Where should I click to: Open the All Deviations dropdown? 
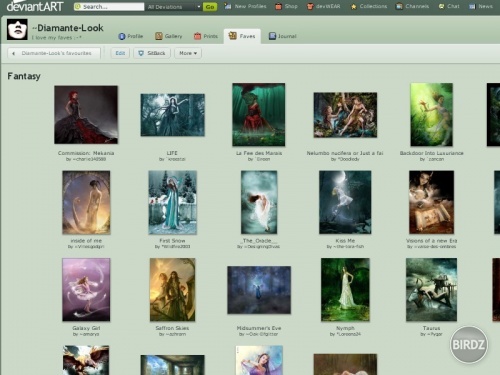[174, 7]
